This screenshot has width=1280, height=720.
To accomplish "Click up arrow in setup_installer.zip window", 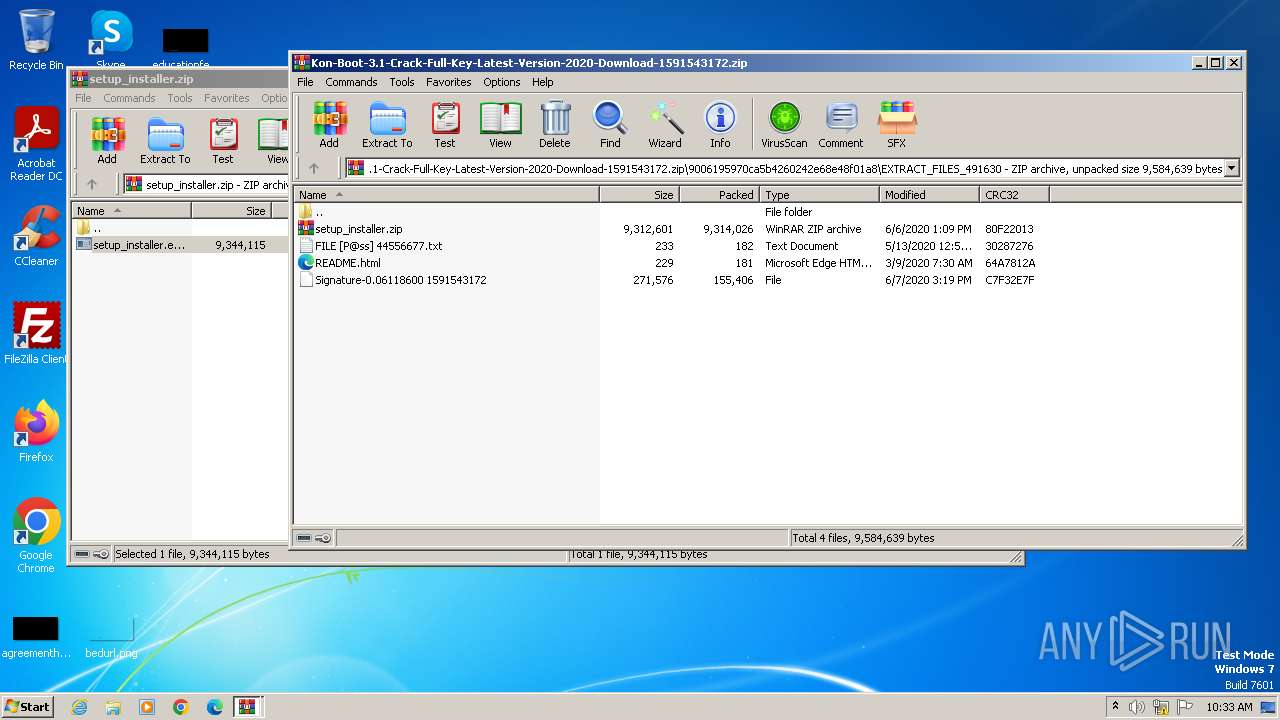I will pyautogui.click(x=91, y=184).
